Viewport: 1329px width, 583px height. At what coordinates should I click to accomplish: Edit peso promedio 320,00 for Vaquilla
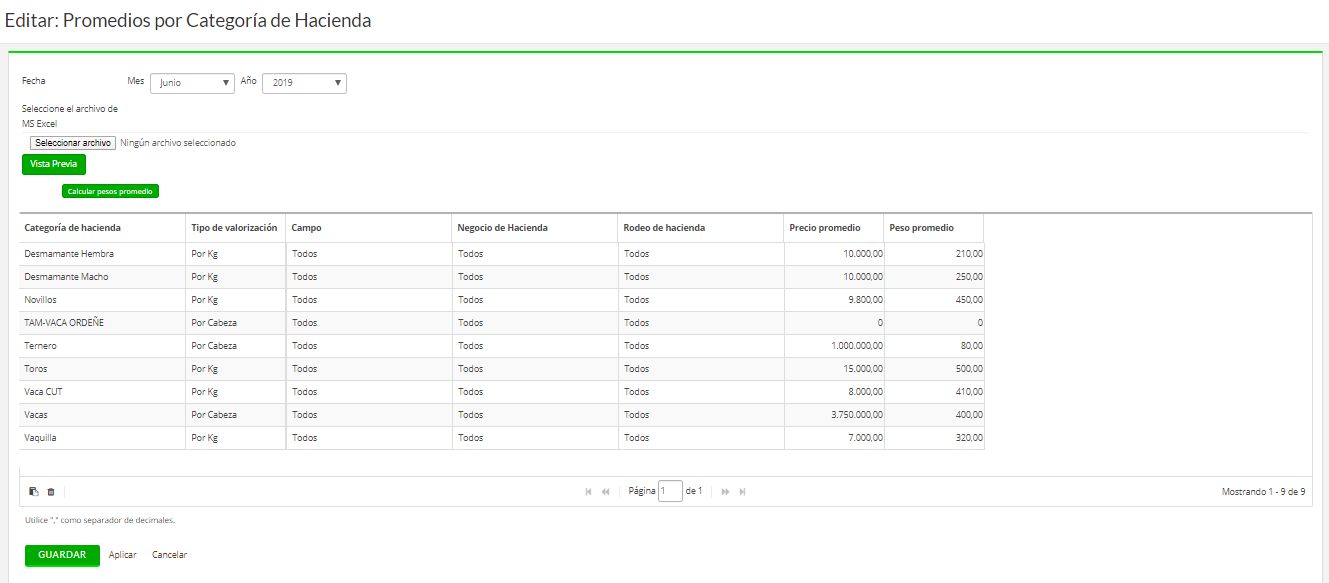tap(934, 438)
